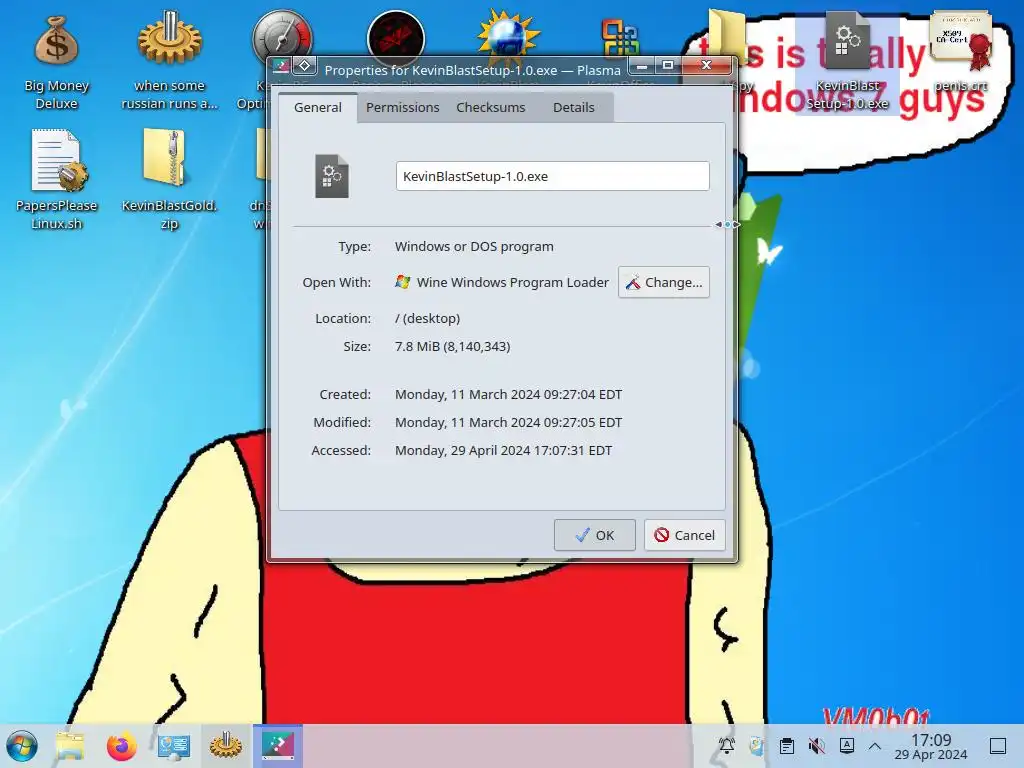Open the file manager from the taskbar
The image size is (1024, 768).
70,746
